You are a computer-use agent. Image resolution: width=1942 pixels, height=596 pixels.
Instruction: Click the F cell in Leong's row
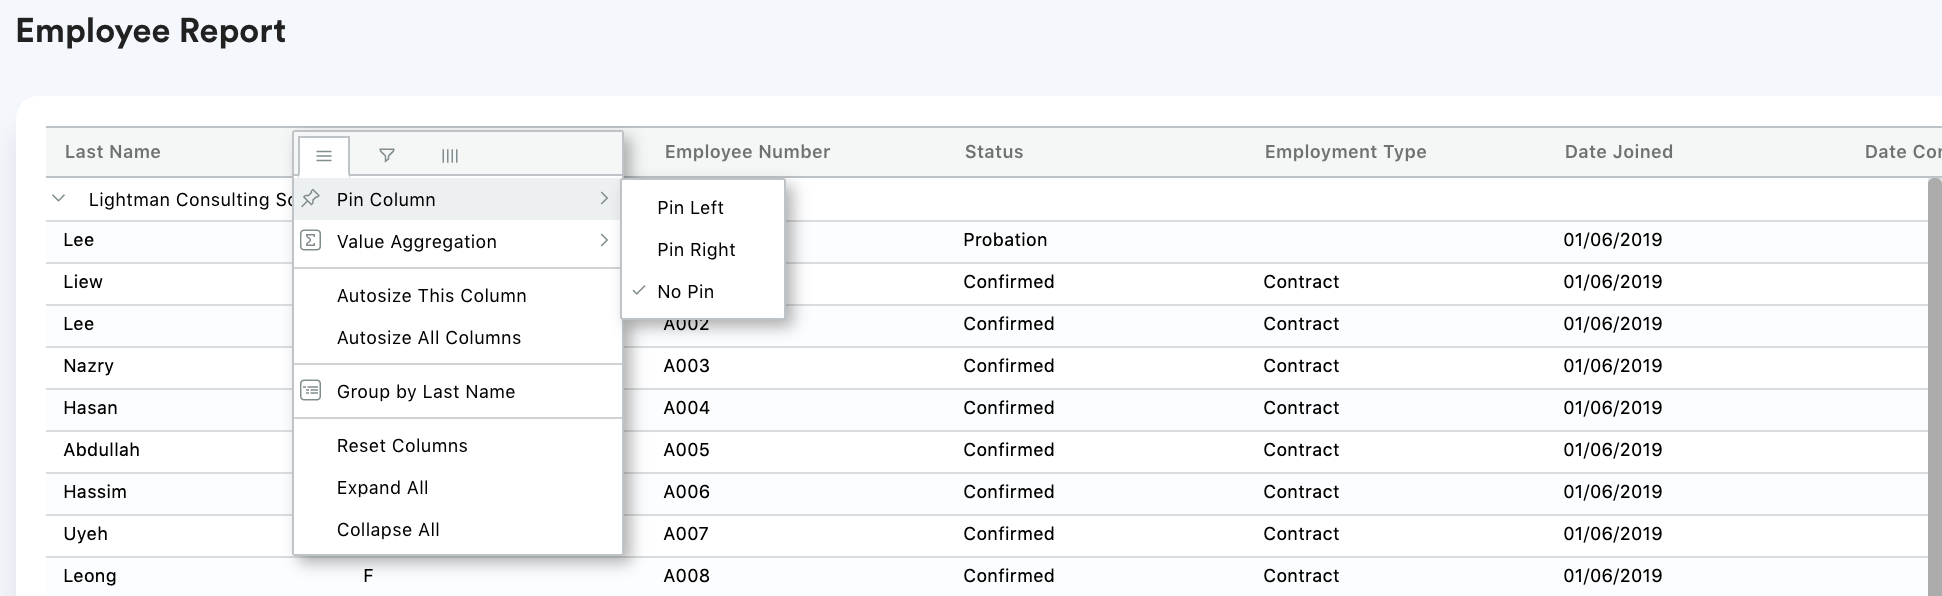[x=368, y=576]
